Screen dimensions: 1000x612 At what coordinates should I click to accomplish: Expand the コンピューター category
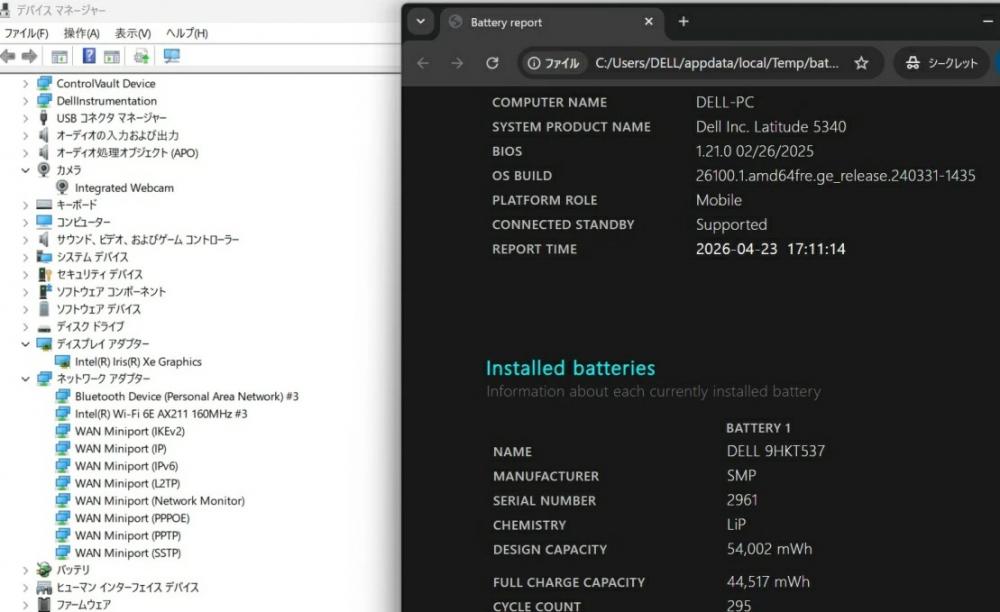click(26, 222)
